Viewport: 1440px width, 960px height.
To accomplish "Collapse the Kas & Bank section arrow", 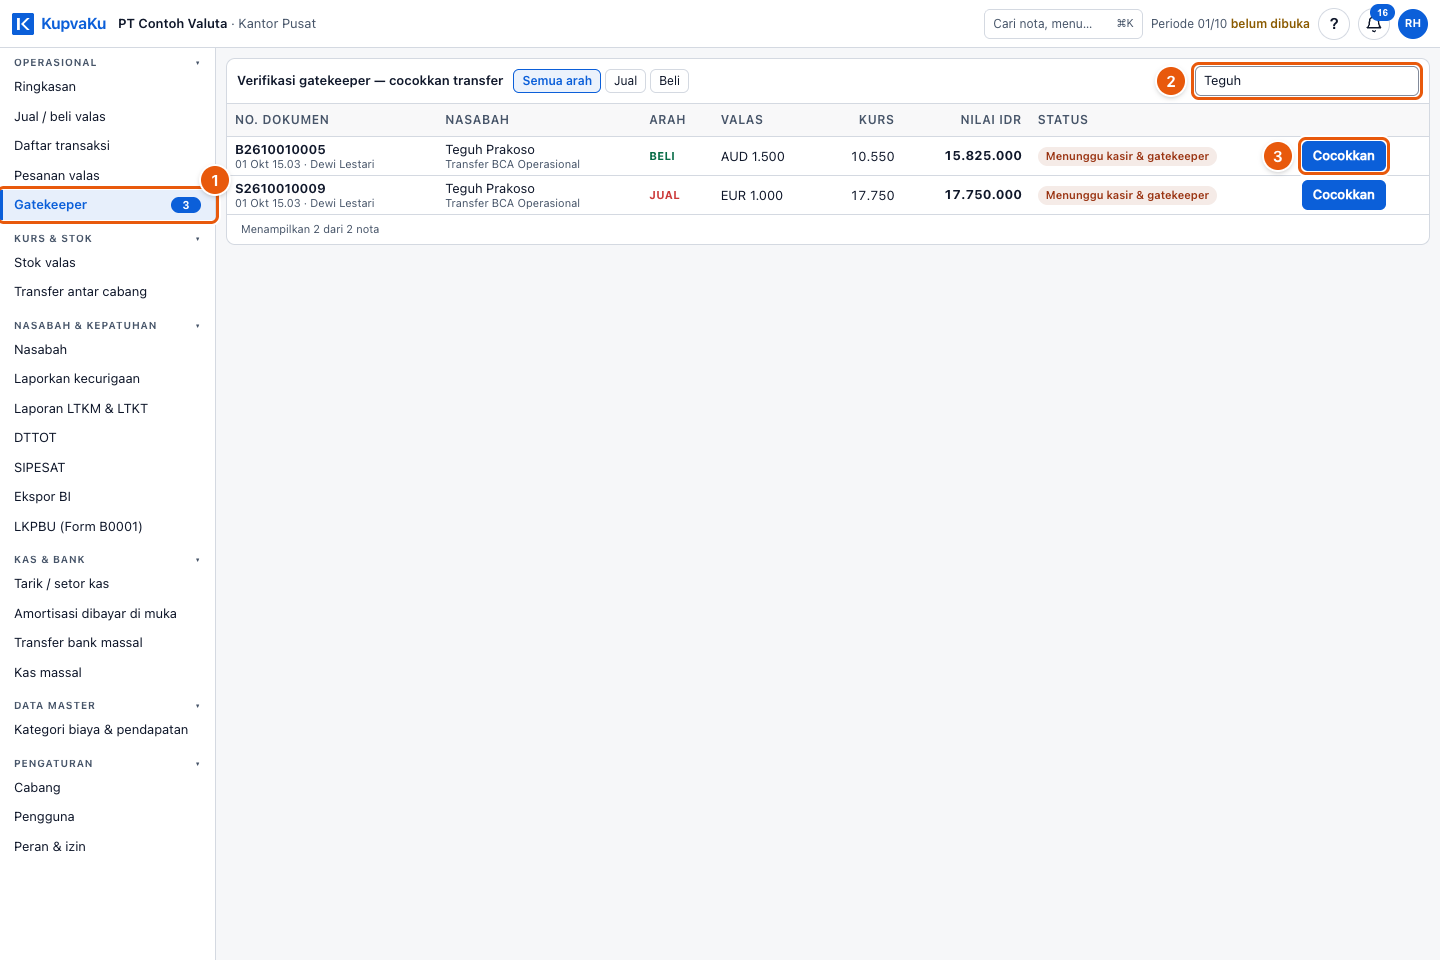I will pyautogui.click(x=198, y=560).
